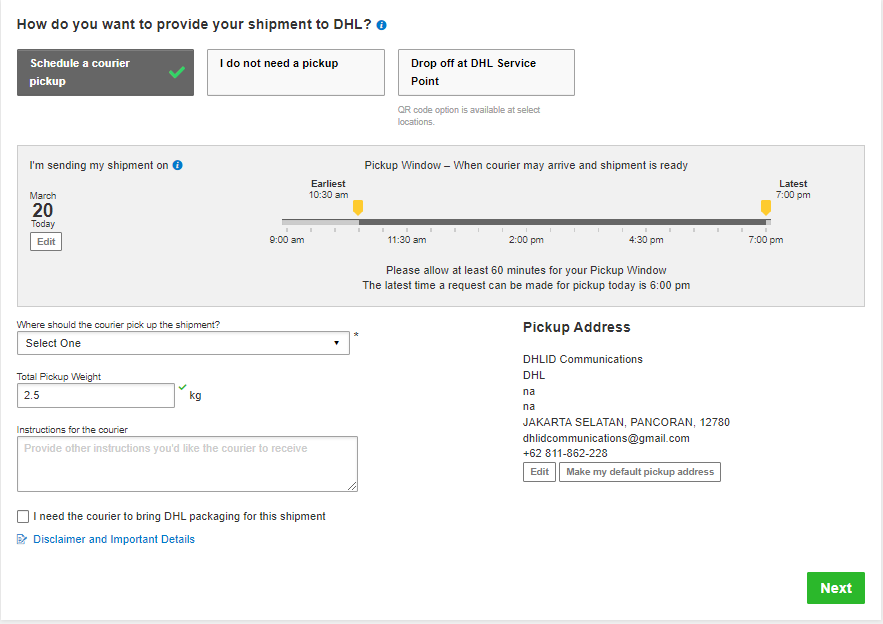
Task: Click the Instructions for the courier text area
Action: pos(187,463)
